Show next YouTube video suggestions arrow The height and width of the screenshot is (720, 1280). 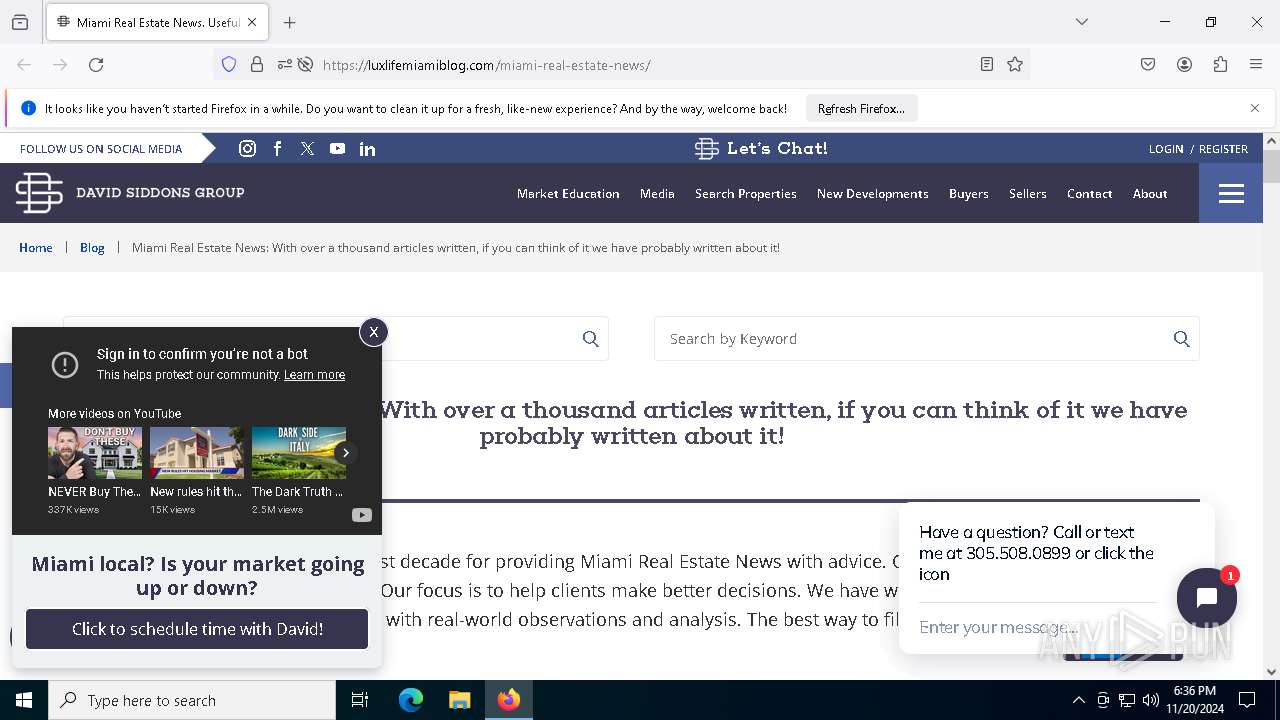(345, 453)
